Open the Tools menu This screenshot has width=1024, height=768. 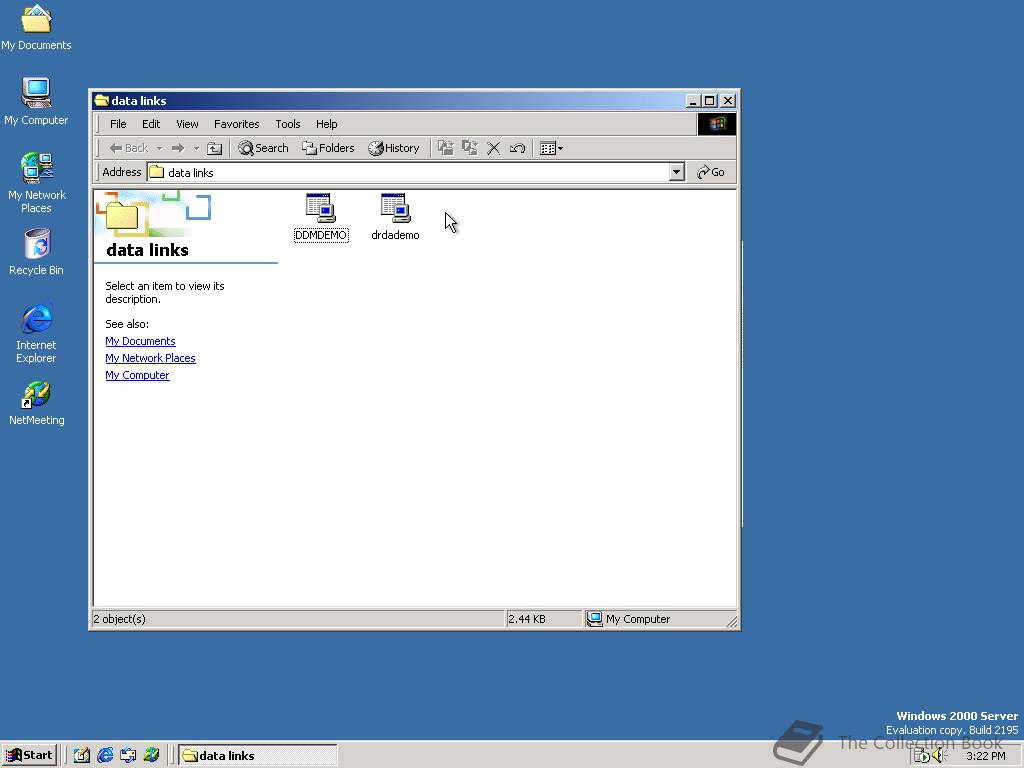287,124
